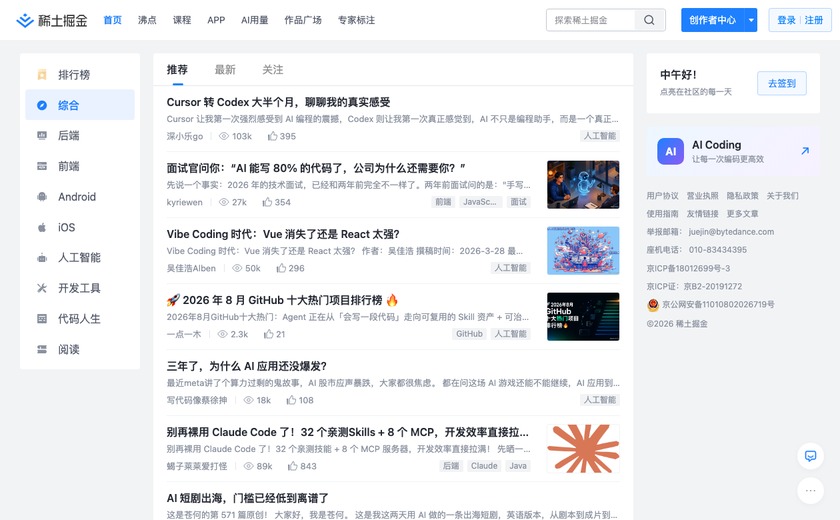
Task: Click the 注册 link
Action: click(x=813, y=20)
